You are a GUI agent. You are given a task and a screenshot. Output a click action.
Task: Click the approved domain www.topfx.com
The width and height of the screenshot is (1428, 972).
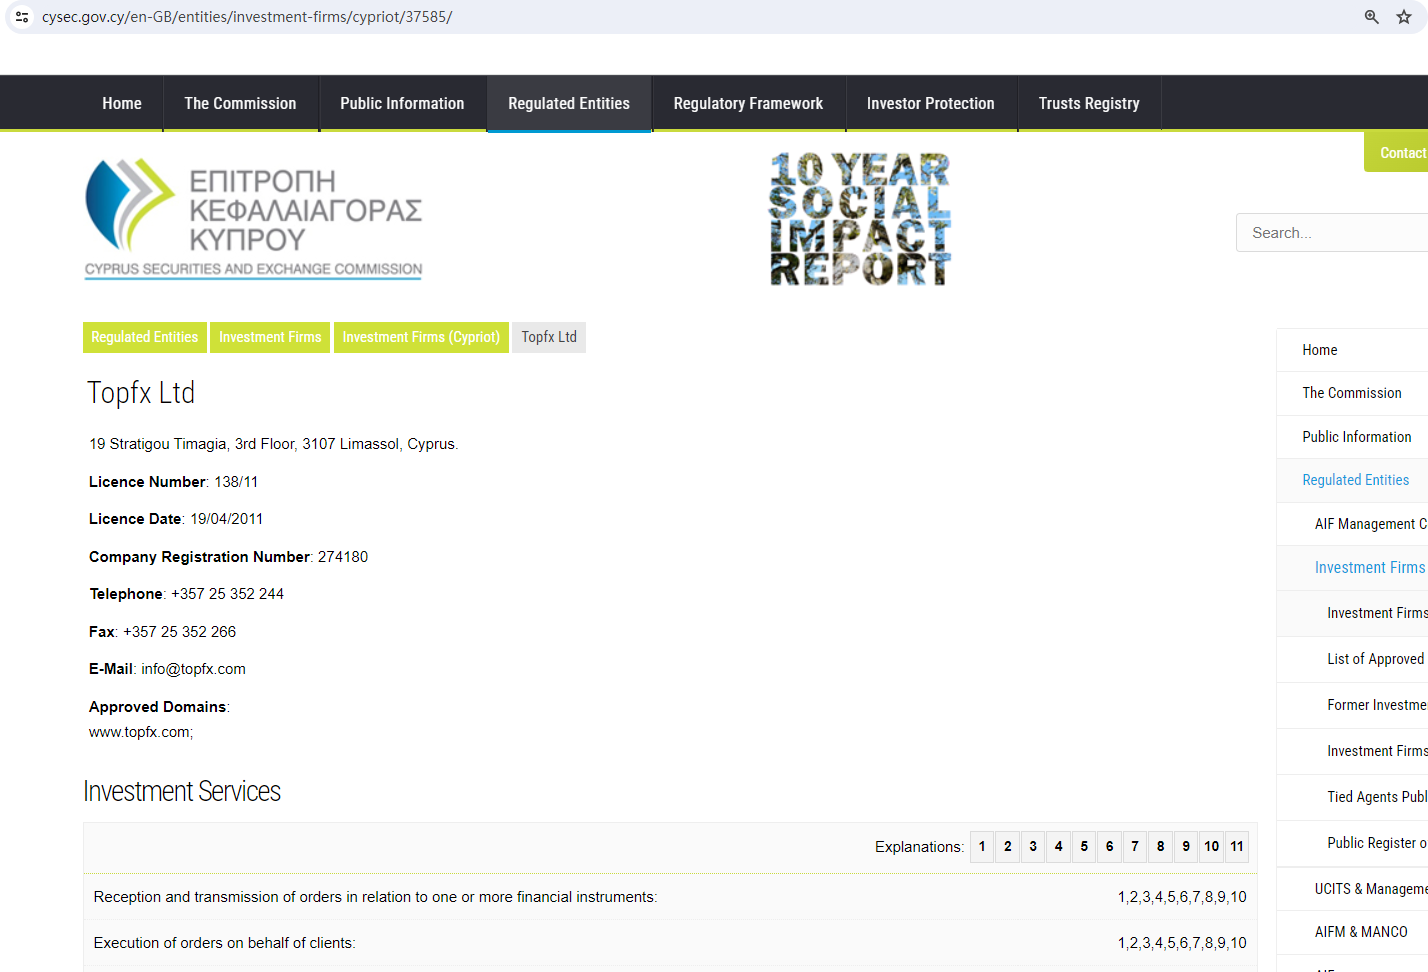140,732
